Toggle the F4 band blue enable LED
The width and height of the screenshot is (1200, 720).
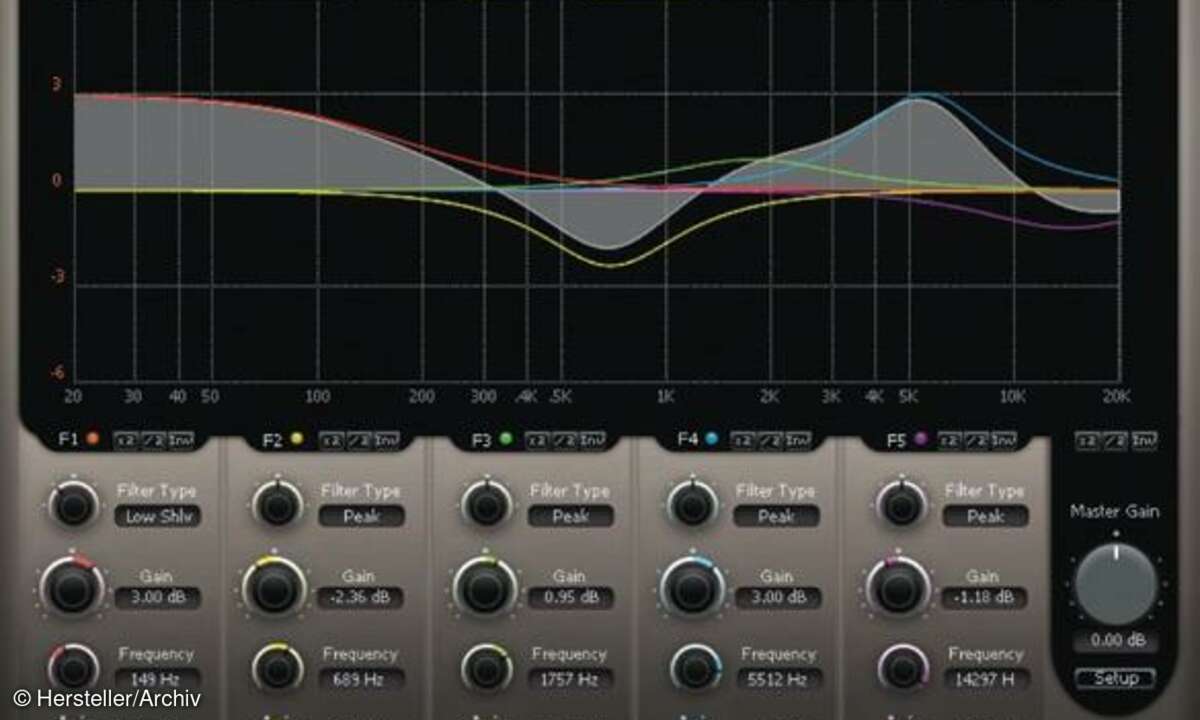click(x=711, y=439)
